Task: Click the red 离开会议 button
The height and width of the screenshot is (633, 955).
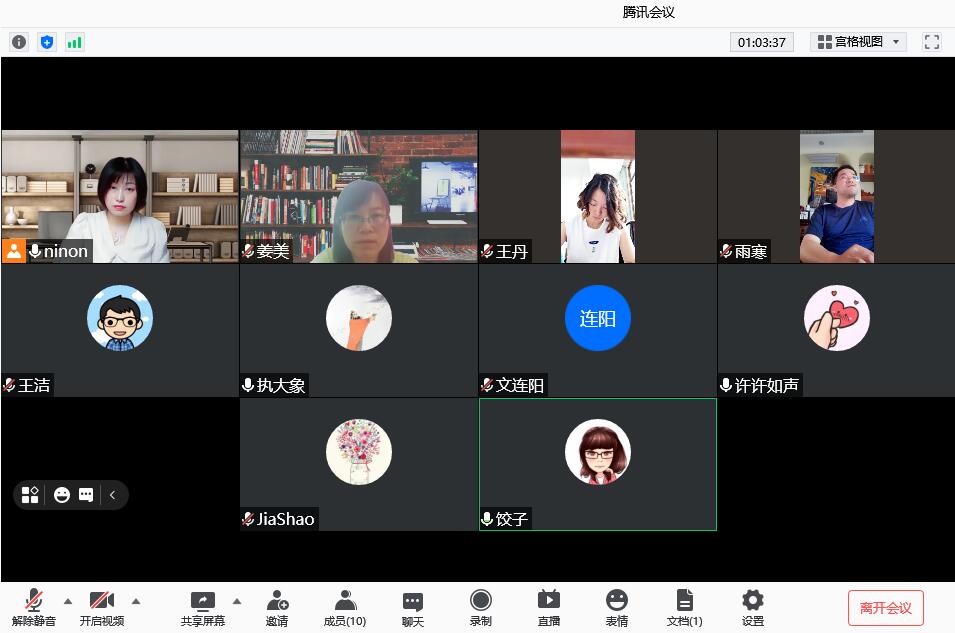Action: click(885, 608)
